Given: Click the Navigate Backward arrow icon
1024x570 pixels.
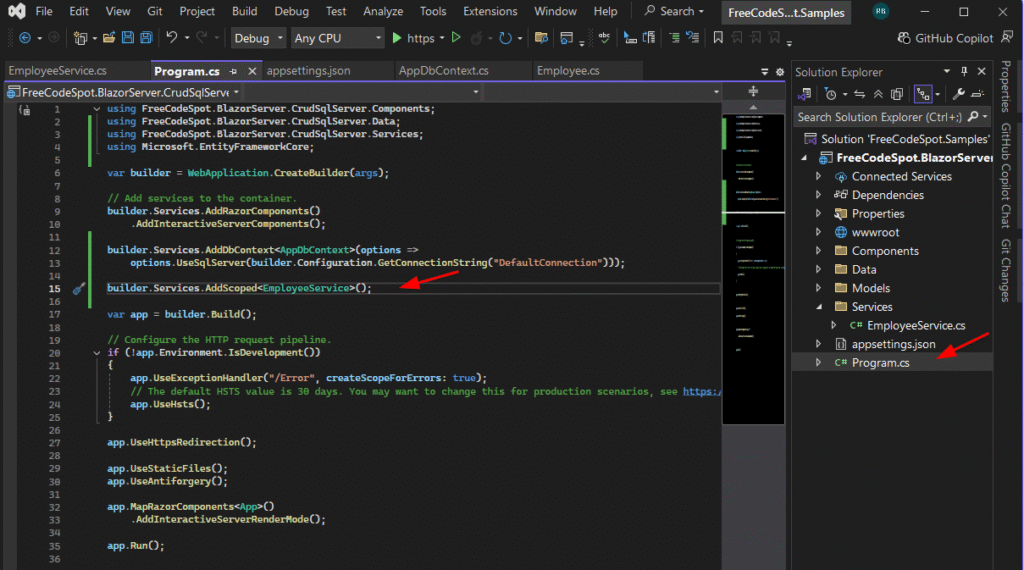Looking at the screenshot, I should tap(23, 38).
